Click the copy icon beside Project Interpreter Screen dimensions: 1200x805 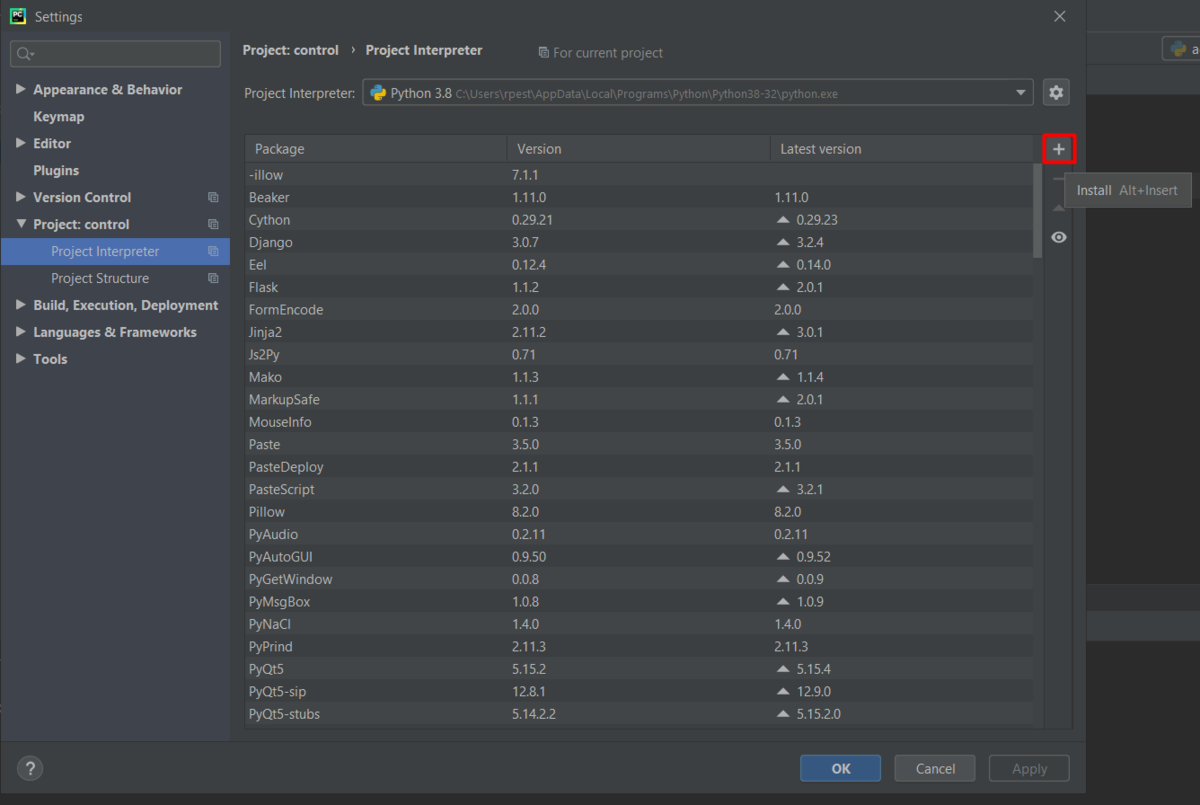coord(213,252)
